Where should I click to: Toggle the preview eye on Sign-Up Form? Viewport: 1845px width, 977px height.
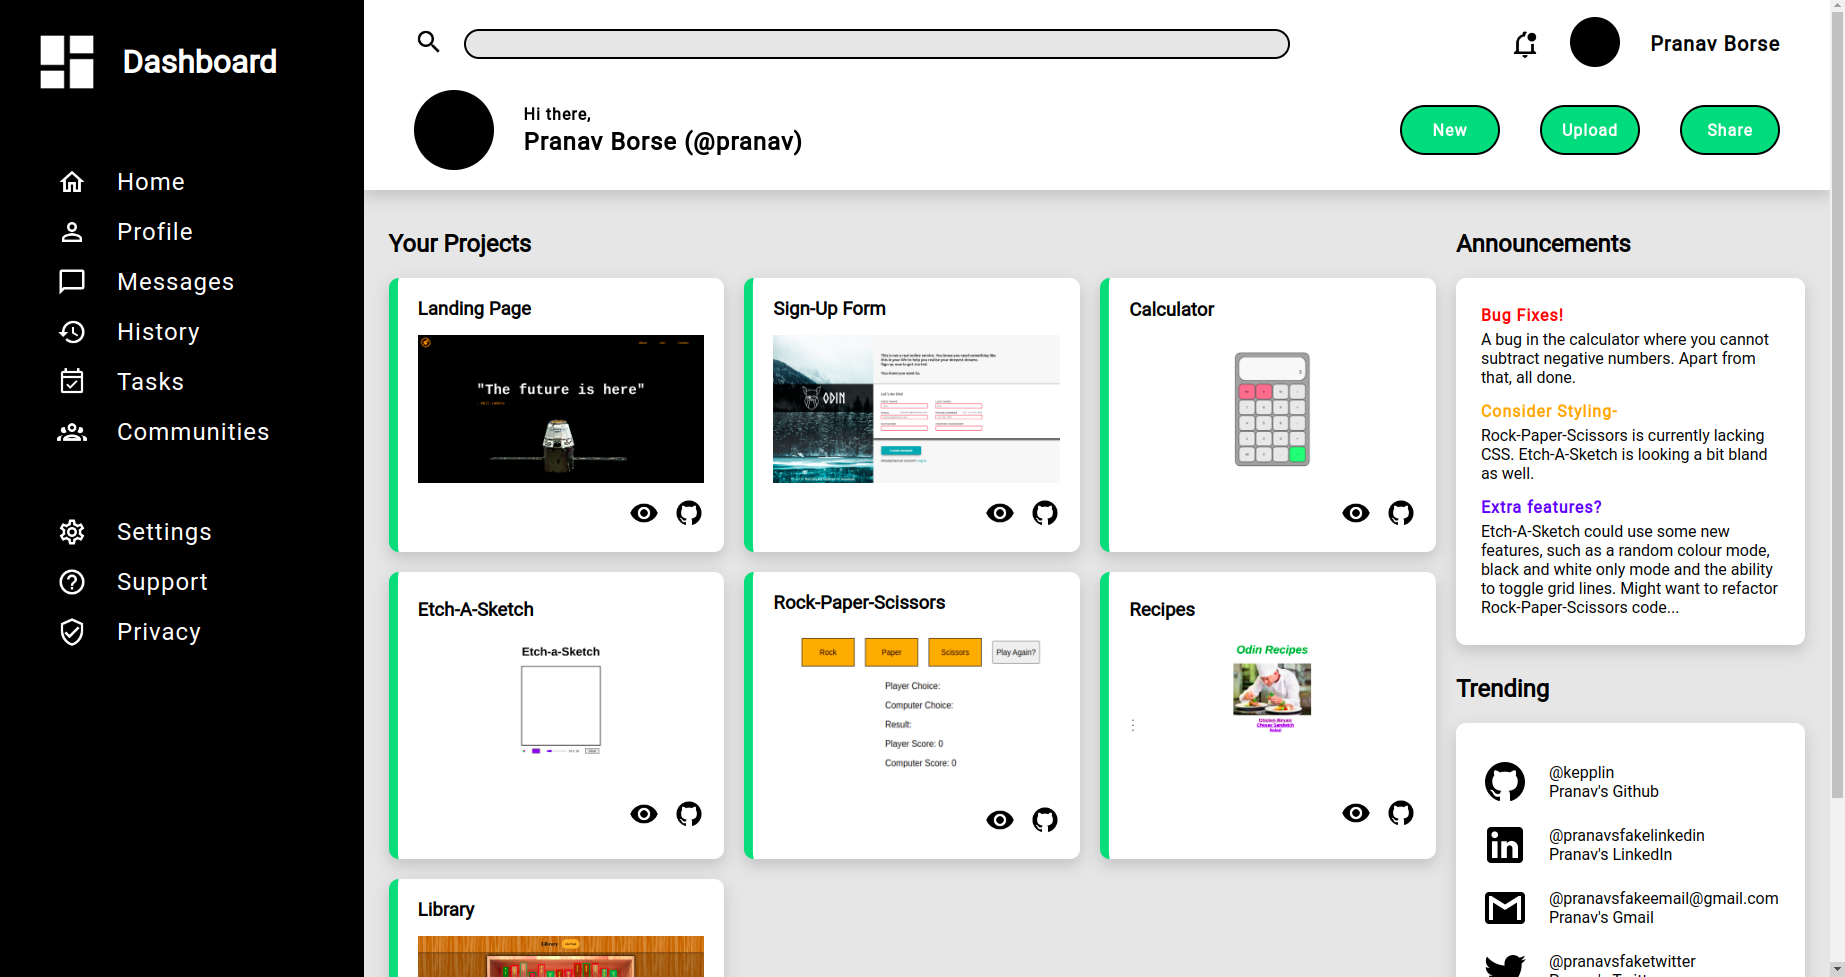(x=999, y=512)
